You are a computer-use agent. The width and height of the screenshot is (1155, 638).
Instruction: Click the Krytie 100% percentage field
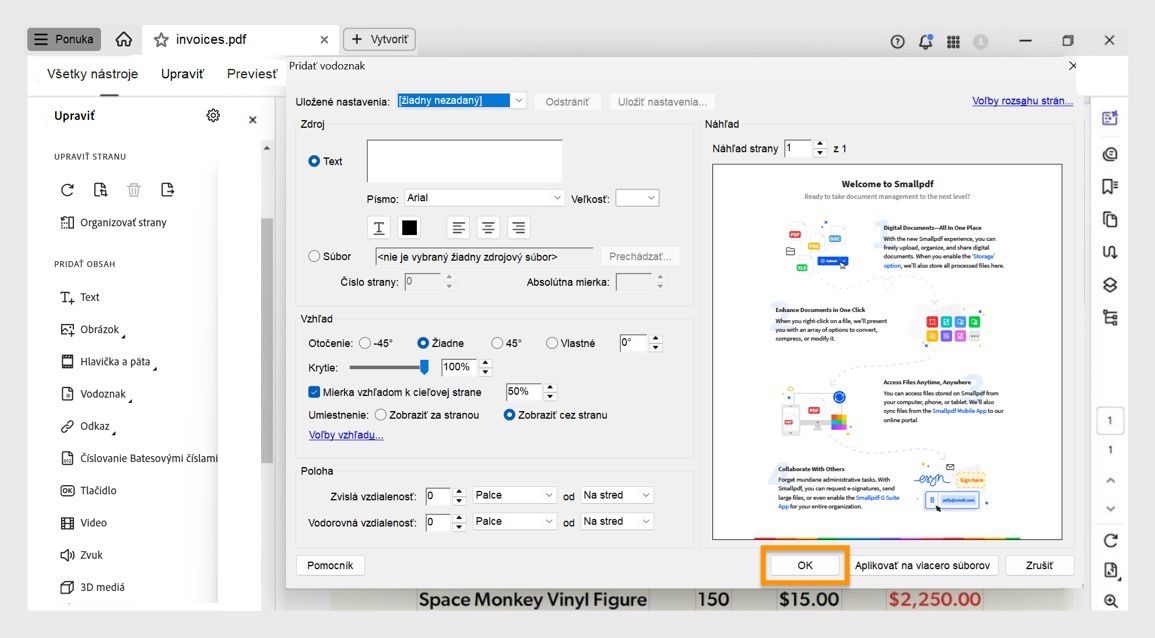(460, 367)
